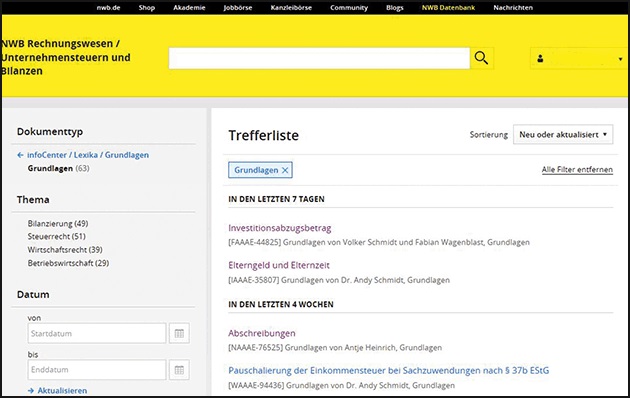
Task: Open the Enddatum calendar picker icon
Action: (179, 370)
